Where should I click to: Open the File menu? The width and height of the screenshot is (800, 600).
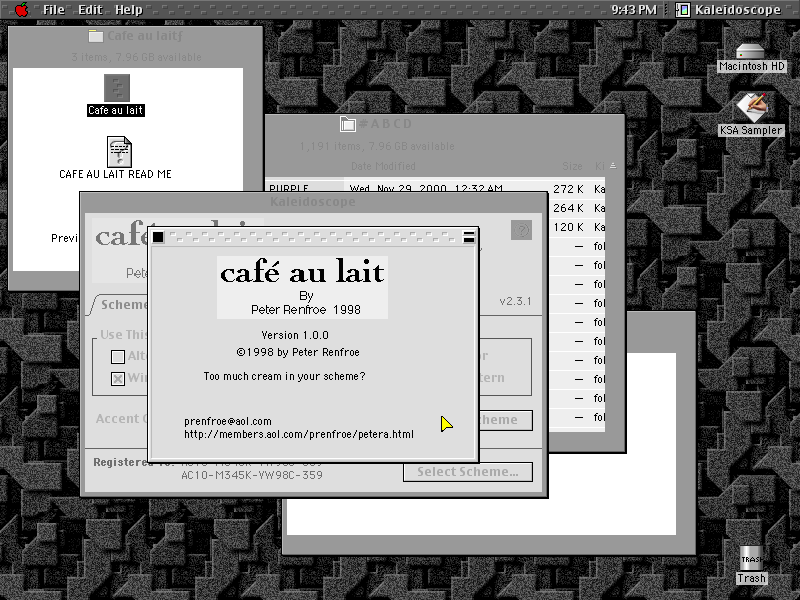[54, 10]
